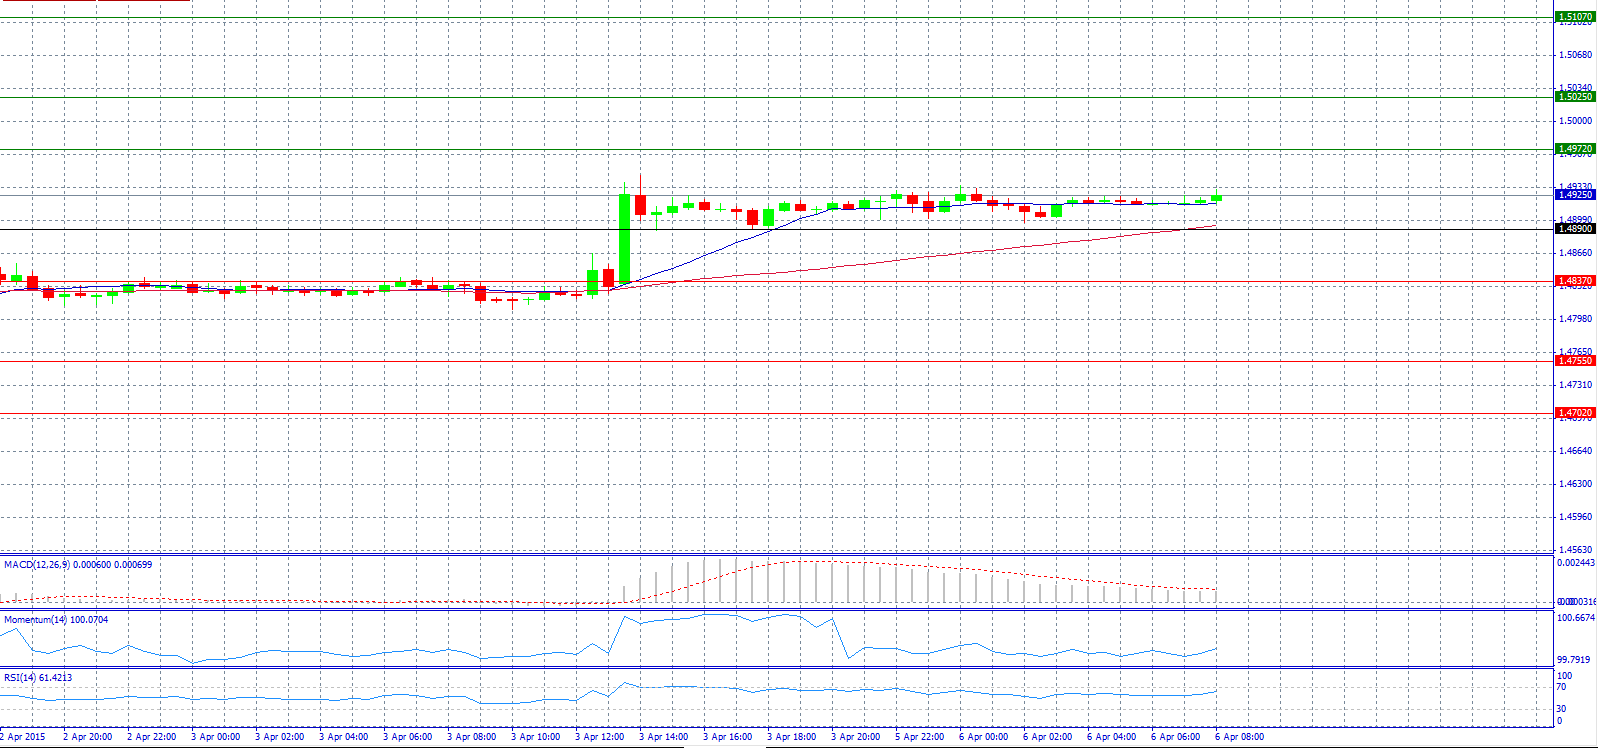Screen dimensions: 1598x748
Task: Click the black 1.48900 pivot level label
Action: (x=1575, y=229)
